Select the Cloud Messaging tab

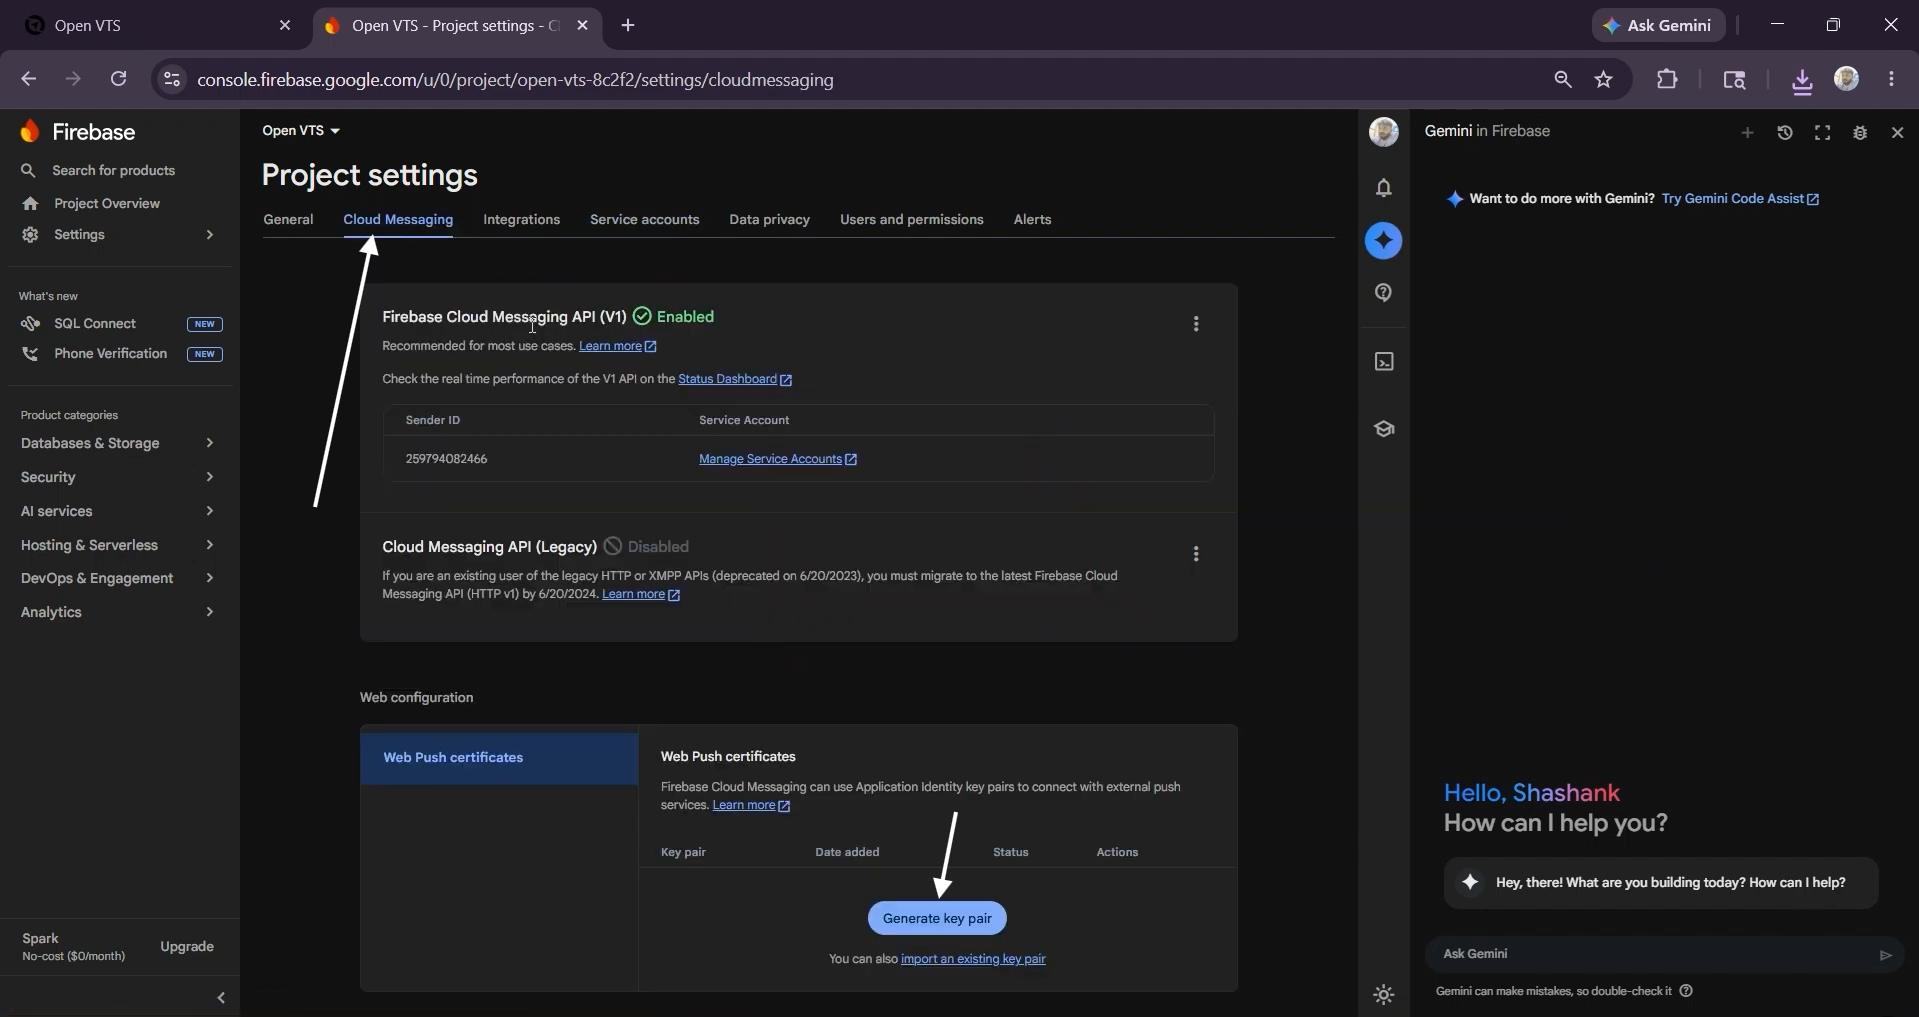tap(398, 220)
